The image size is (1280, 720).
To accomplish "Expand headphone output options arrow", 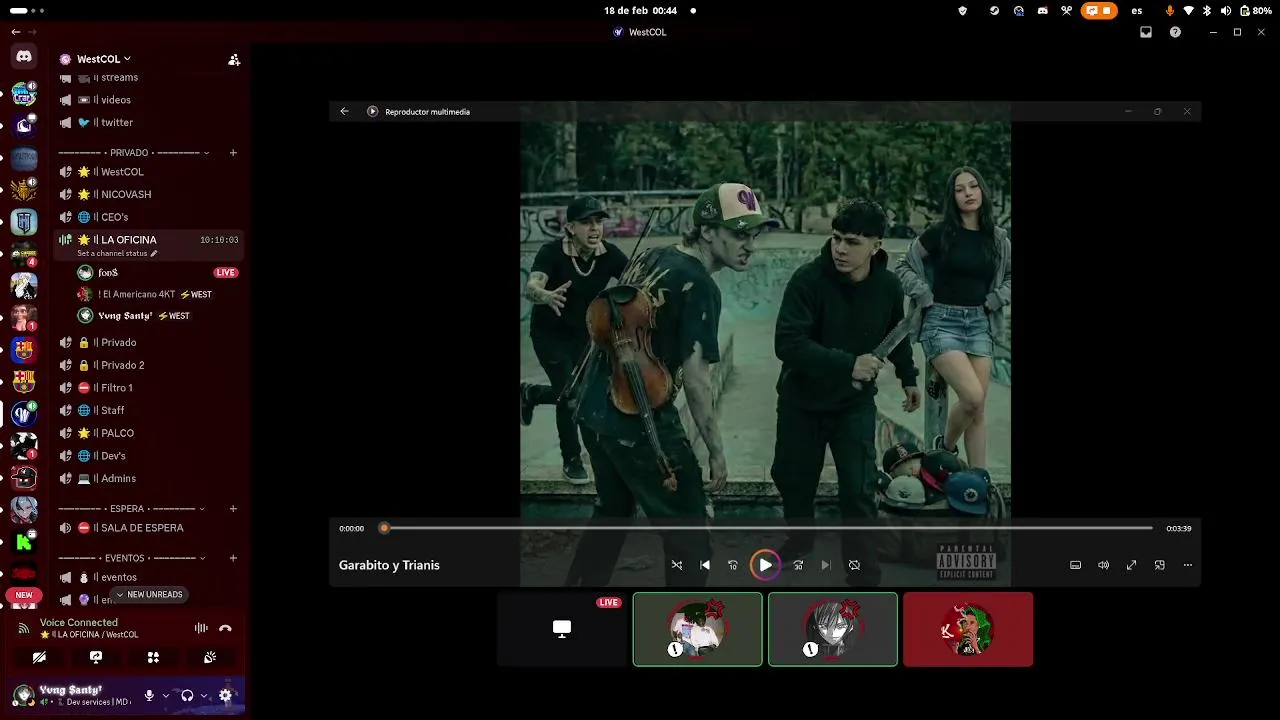I will pos(203,696).
